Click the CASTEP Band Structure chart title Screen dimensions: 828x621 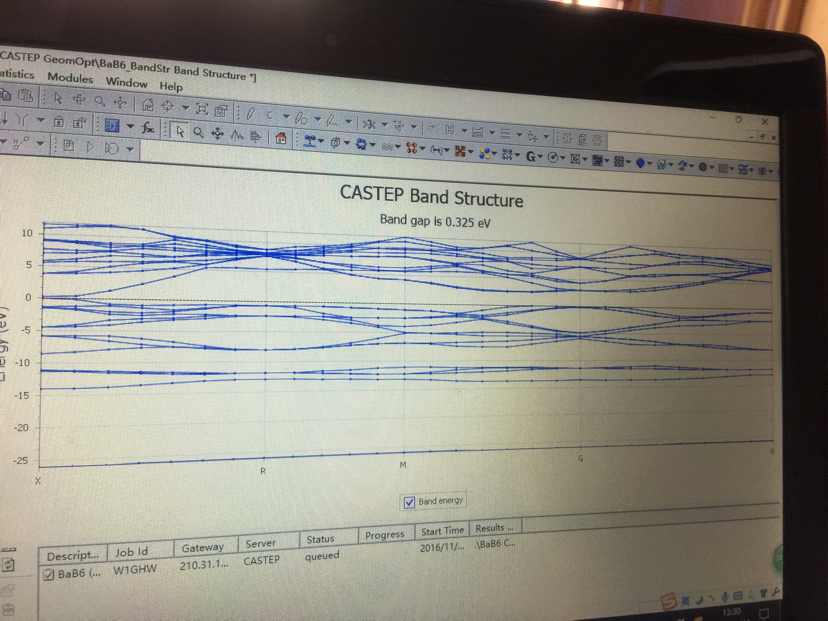(431, 196)
